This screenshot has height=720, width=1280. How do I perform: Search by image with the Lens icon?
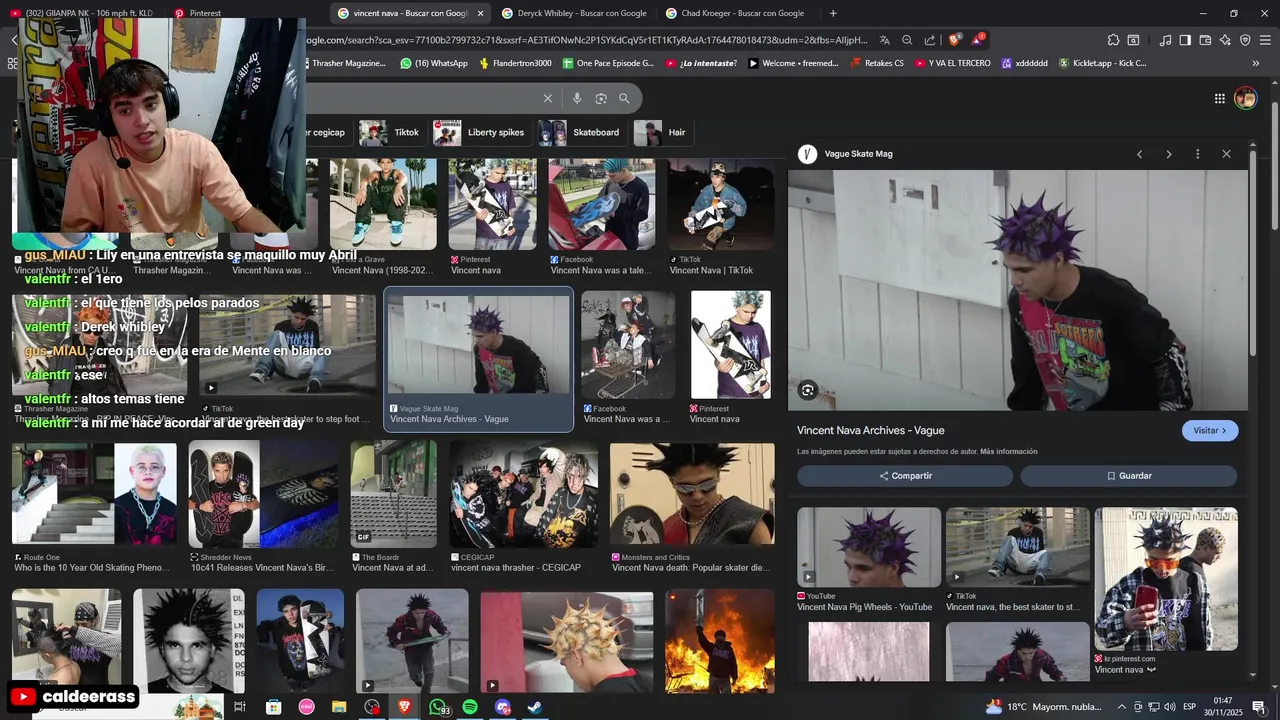click(601, 98)
